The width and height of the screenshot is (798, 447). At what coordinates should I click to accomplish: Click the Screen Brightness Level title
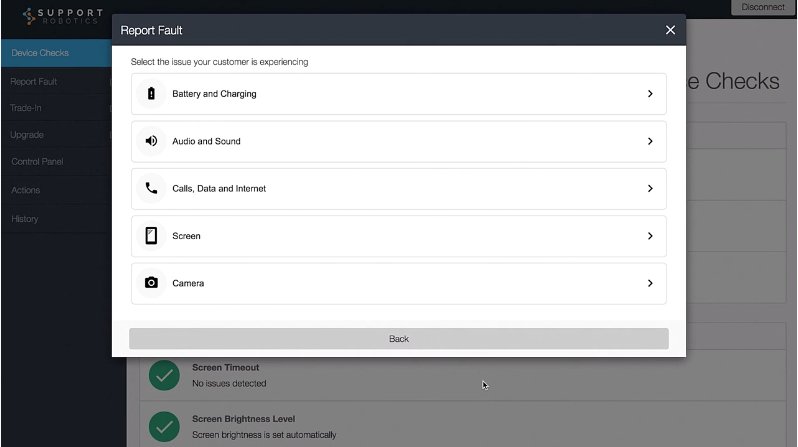243,418
